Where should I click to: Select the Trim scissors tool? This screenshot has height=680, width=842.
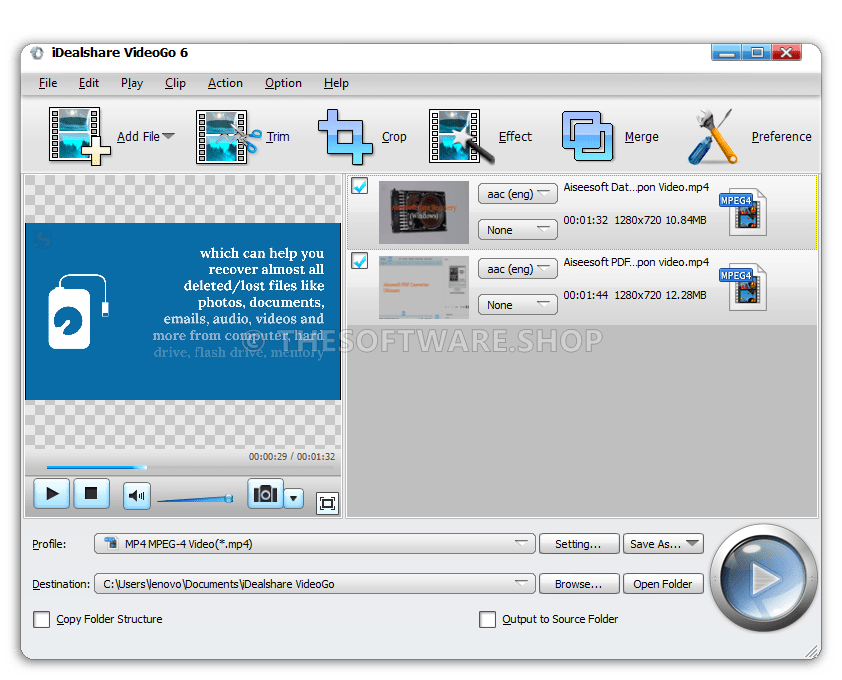[229, 136]
